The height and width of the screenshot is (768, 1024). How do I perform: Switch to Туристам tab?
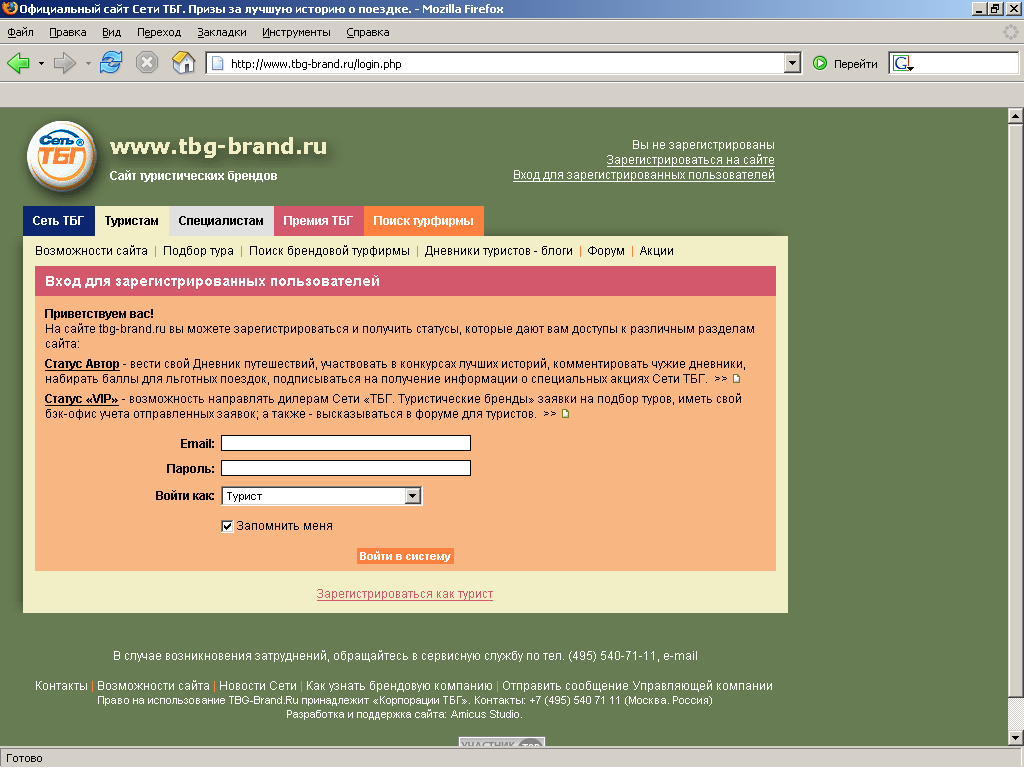click(x=131, y=221)
